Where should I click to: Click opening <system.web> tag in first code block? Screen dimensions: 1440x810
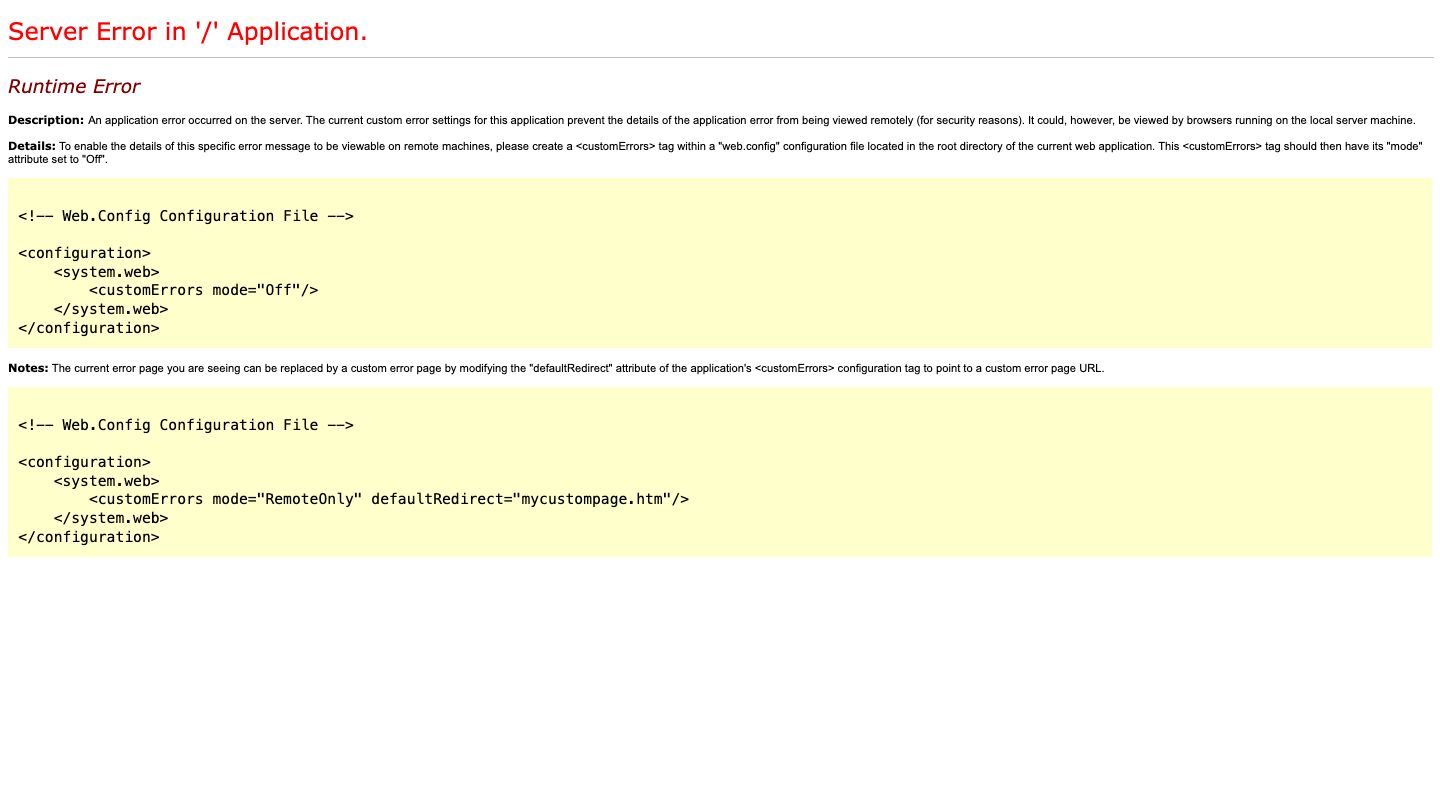(106, 272)
